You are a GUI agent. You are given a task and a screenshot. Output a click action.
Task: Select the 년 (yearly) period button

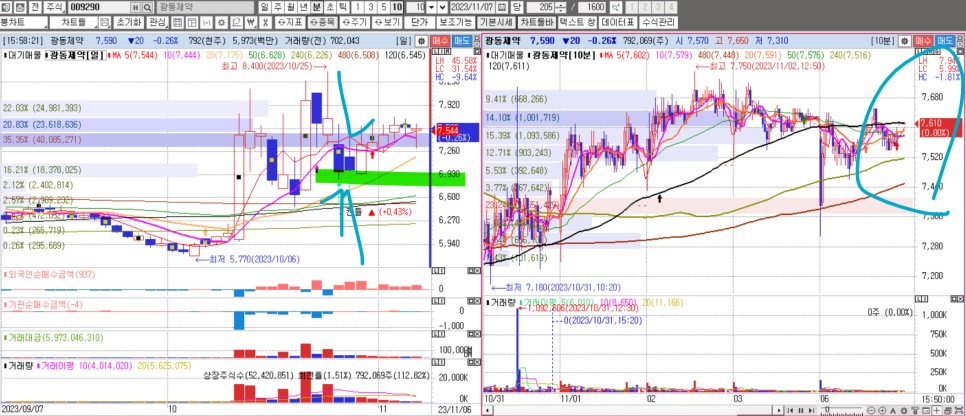(x=303, y=7)
